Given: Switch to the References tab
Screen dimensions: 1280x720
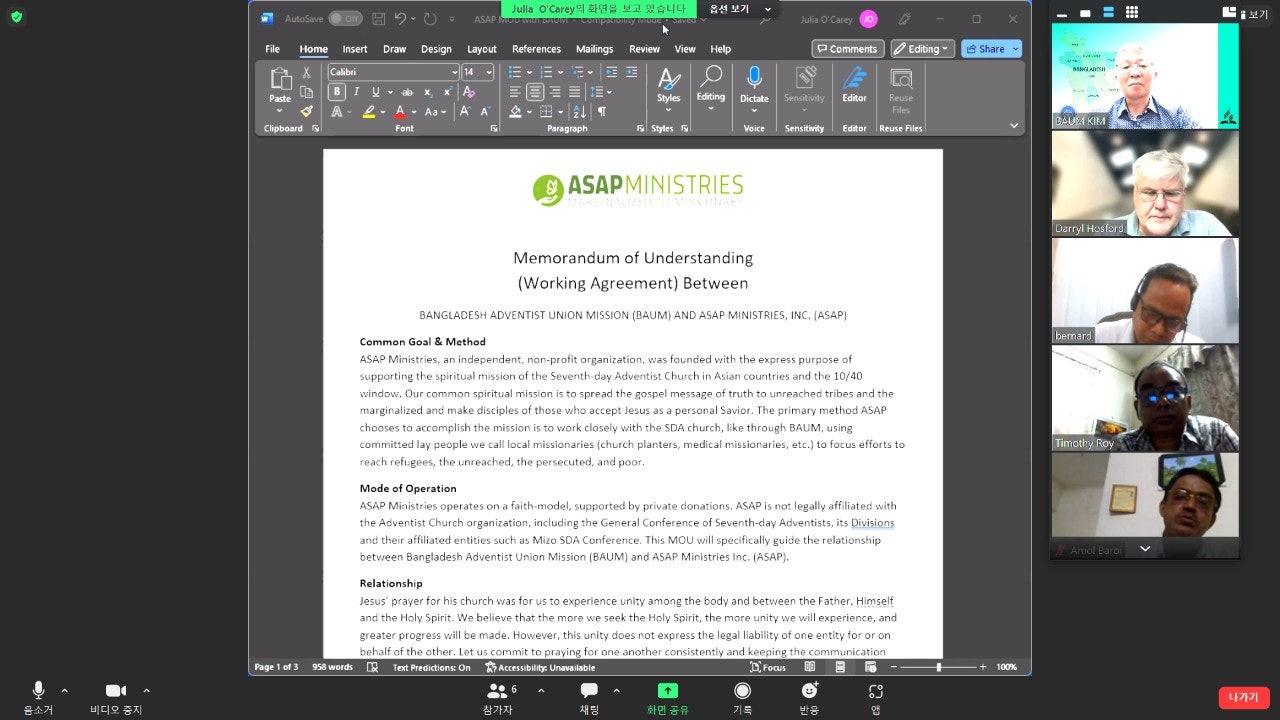Looking at the screenshot, I should click(536, 49).
